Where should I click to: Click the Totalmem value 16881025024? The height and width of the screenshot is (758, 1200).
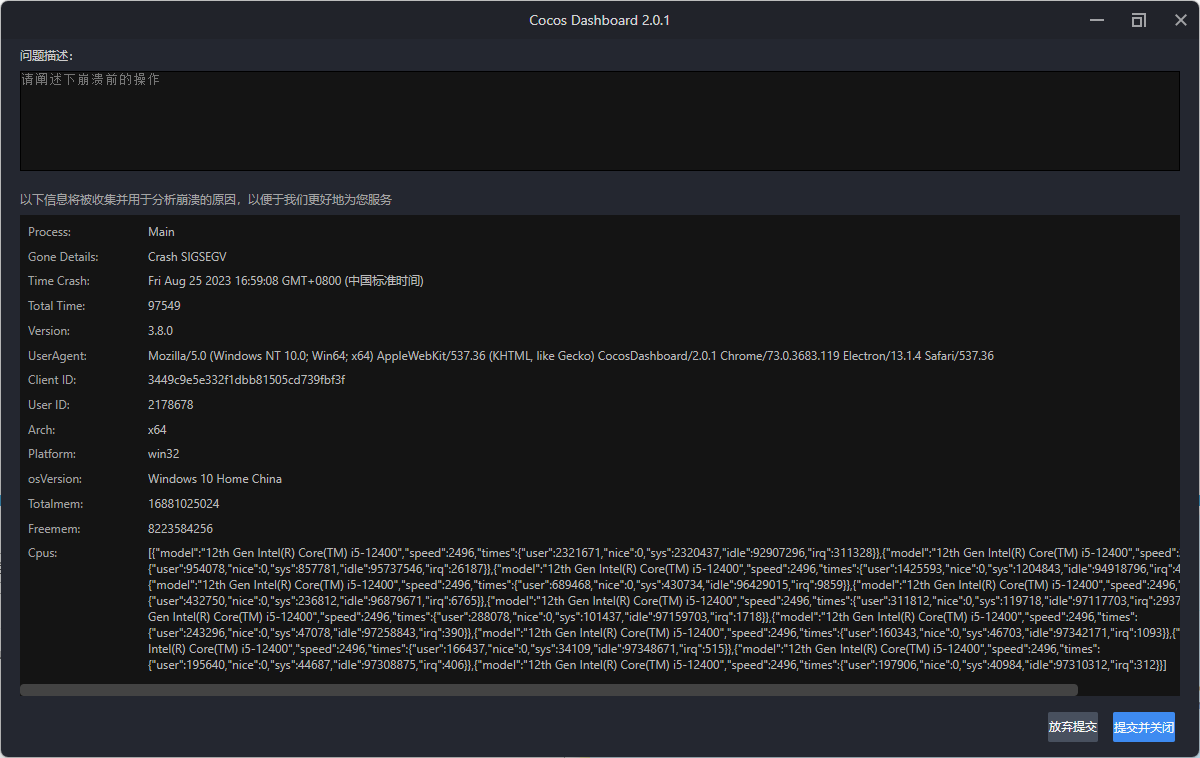click(183, 504)
